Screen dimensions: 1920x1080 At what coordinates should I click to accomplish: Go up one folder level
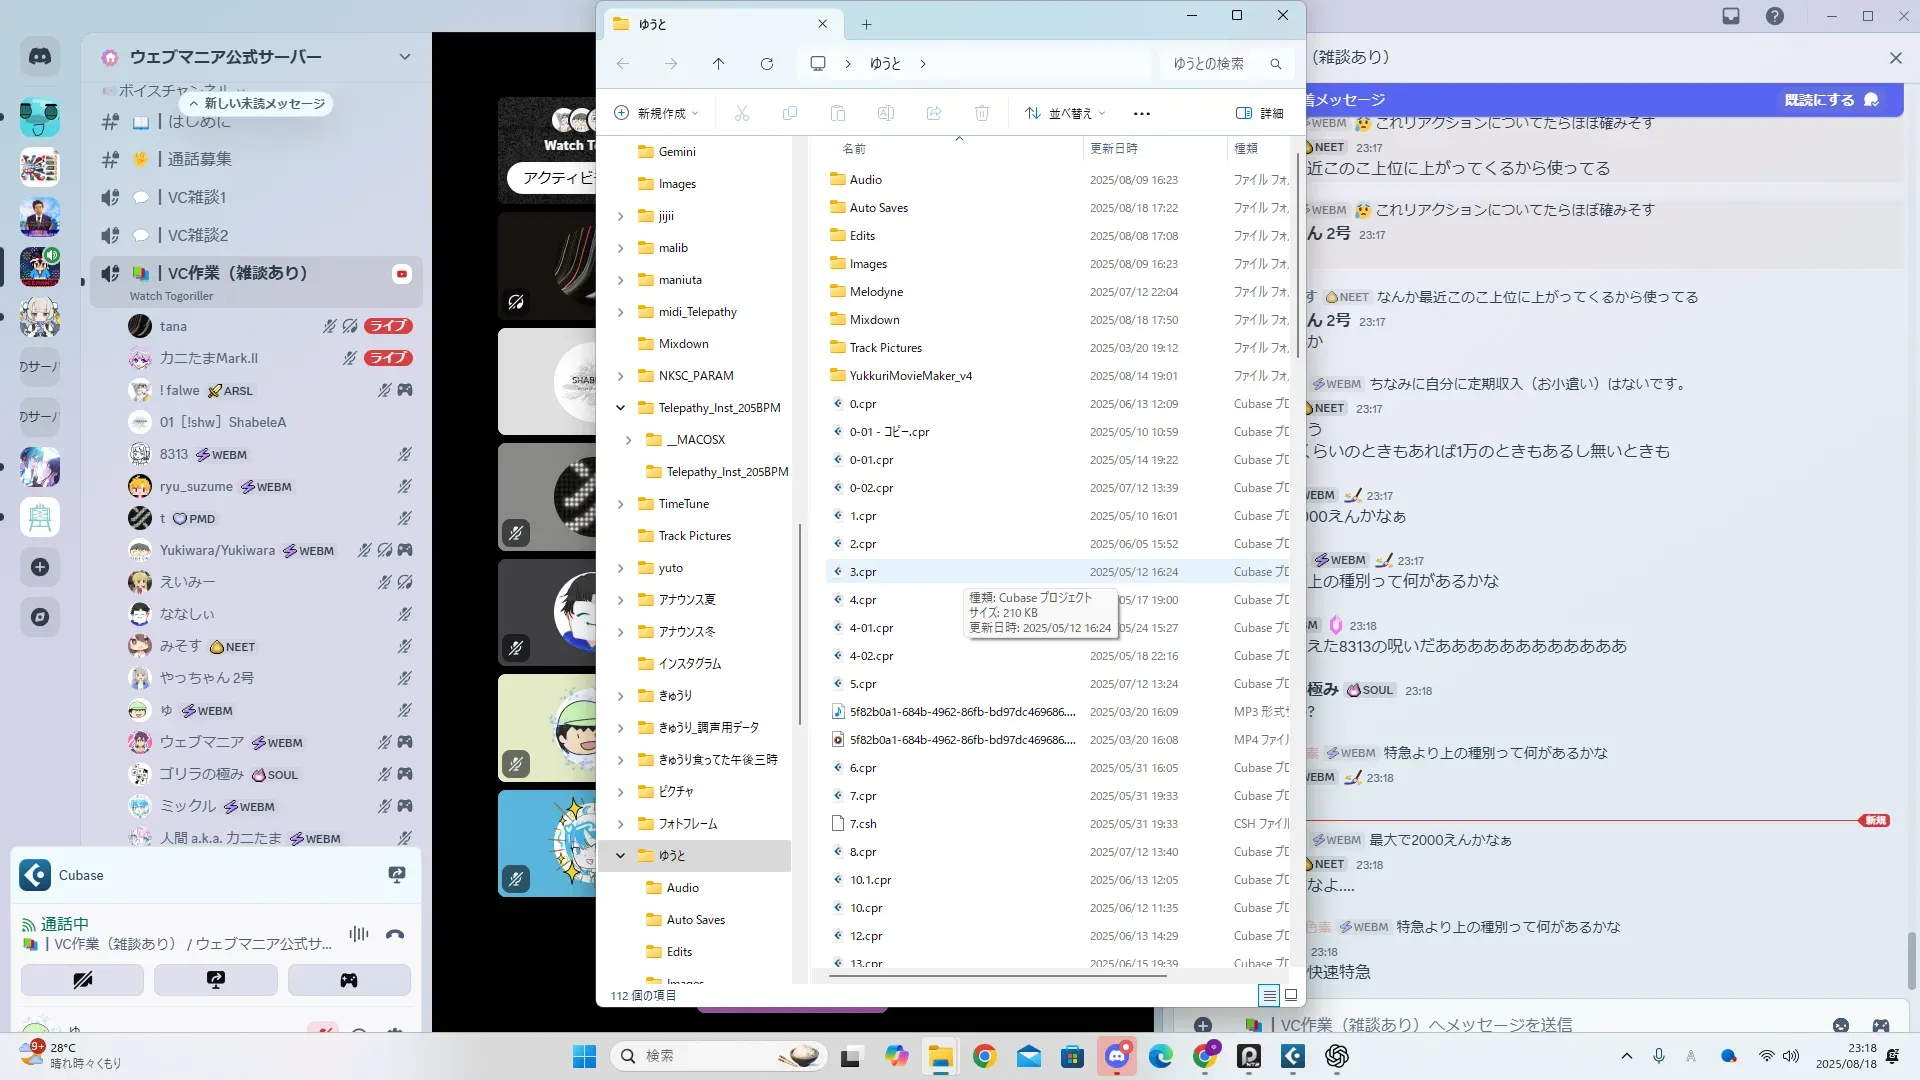point(718,64)
